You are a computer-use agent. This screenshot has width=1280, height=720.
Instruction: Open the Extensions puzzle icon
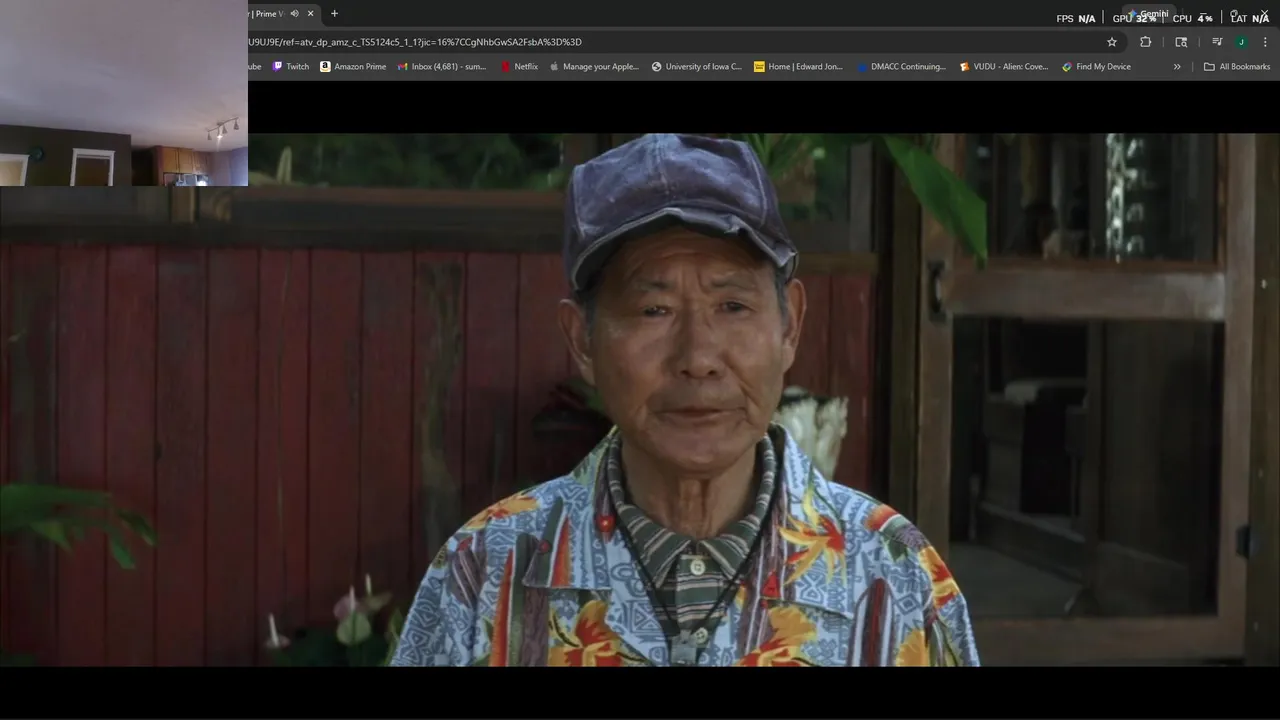point(1146,42)
